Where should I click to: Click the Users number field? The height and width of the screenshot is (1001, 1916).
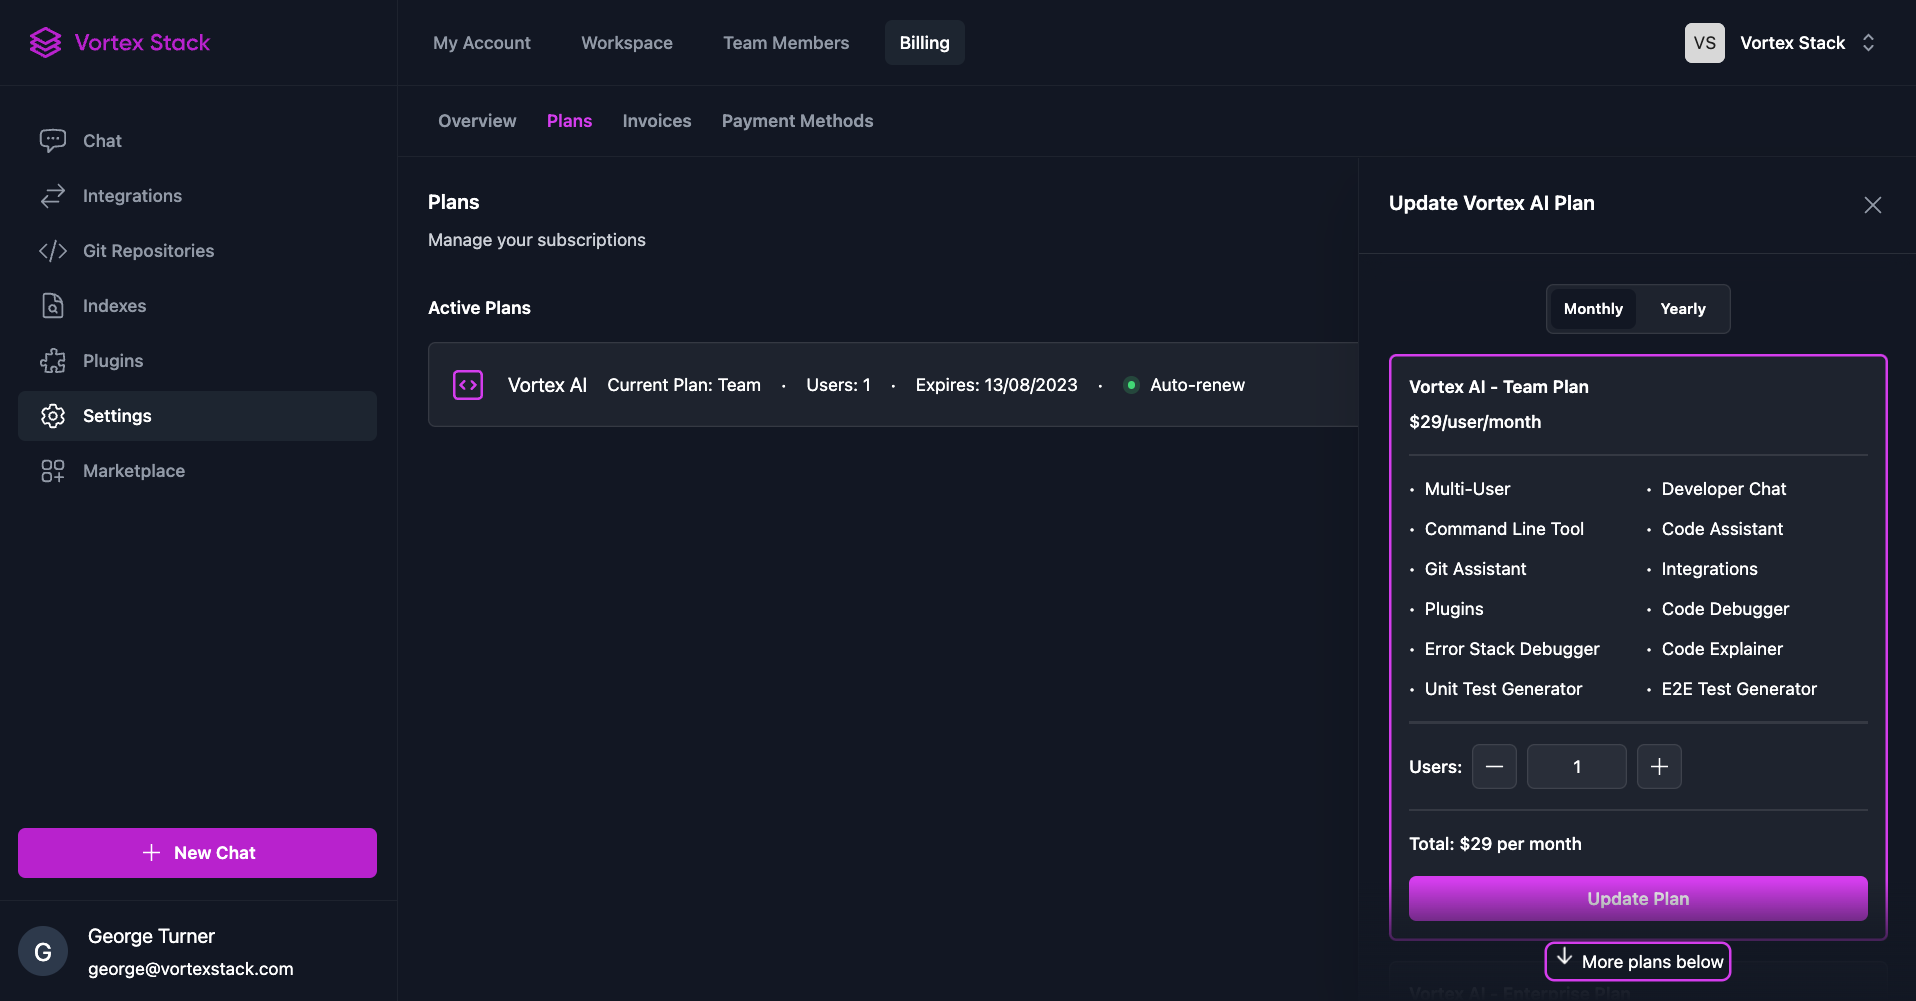[x=1577, y=767]
